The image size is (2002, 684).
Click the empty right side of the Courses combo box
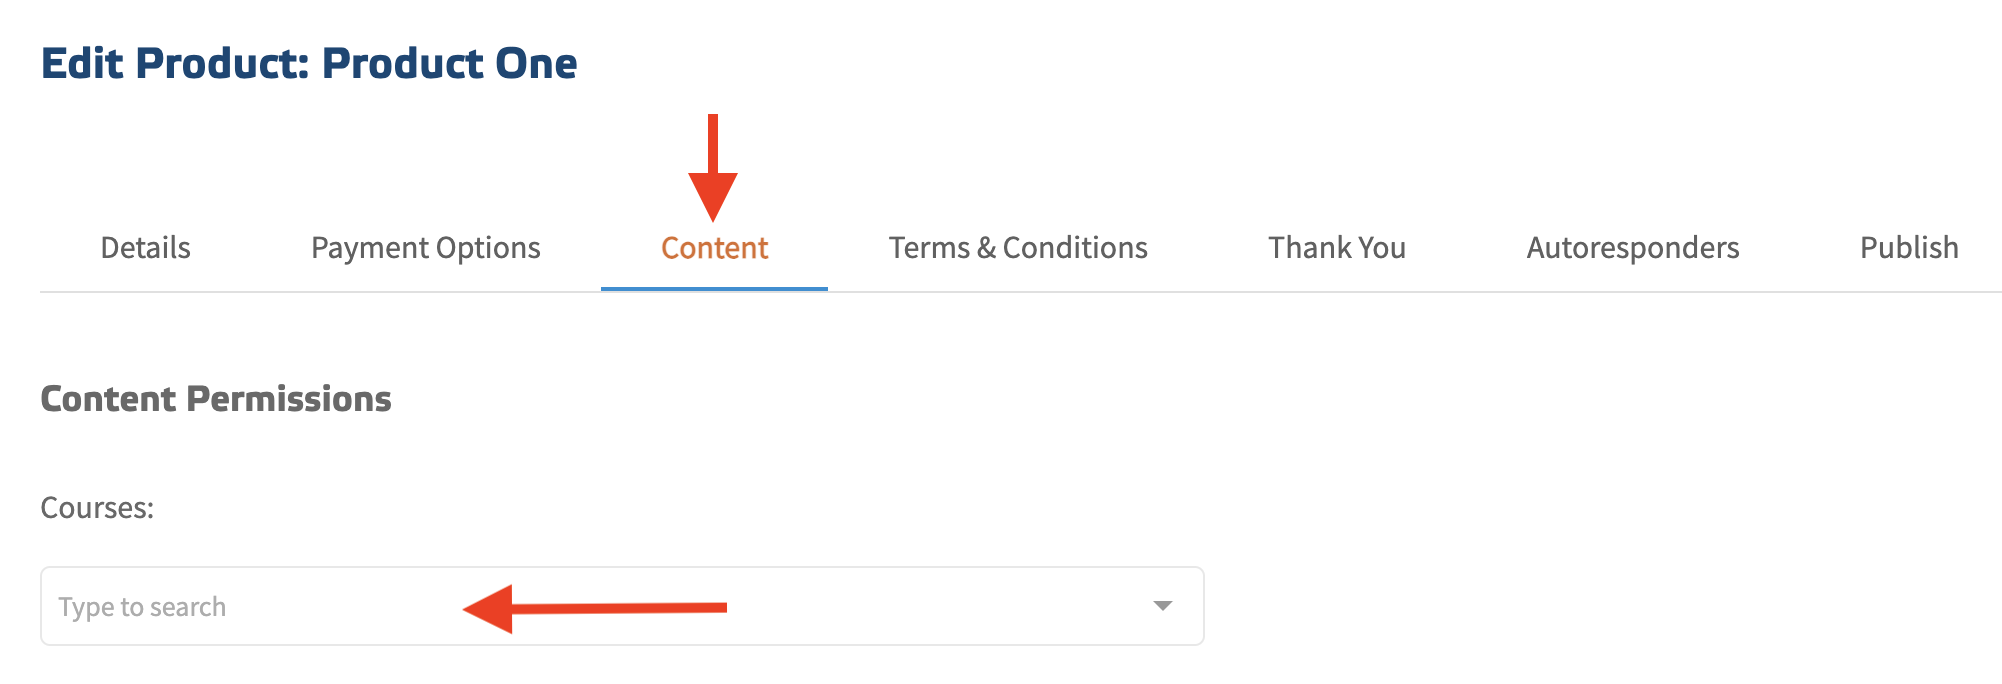click(950, 606)
